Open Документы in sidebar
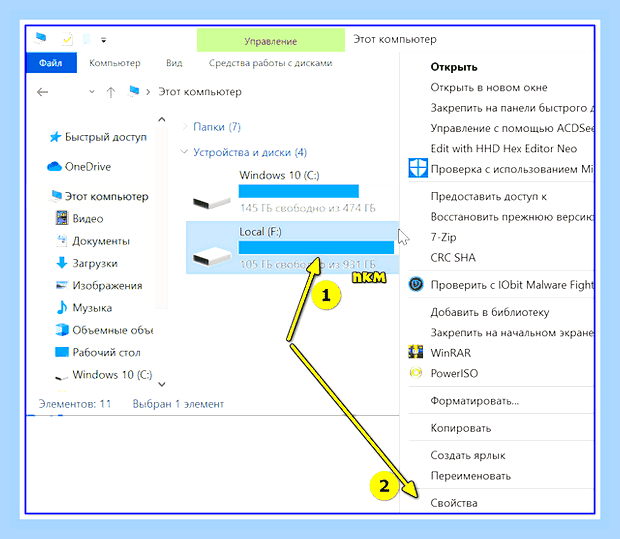Image resolution: width=620 pixels, height=539 pixels. [x=101, y=241]
